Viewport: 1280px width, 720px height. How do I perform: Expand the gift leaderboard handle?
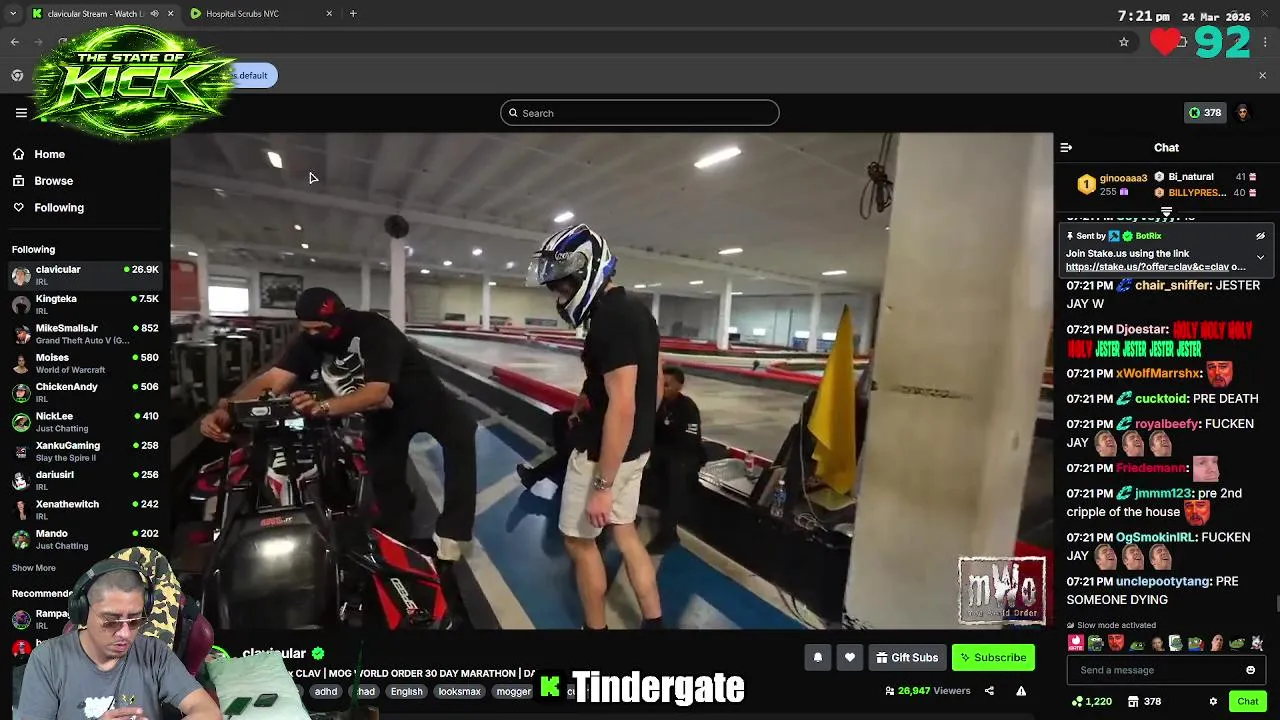[1166, 212]
